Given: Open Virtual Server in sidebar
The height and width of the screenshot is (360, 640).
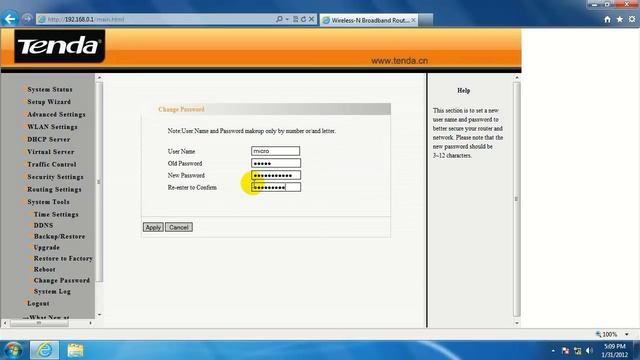Looking at the screenshot, I should [x=51, y=152].
